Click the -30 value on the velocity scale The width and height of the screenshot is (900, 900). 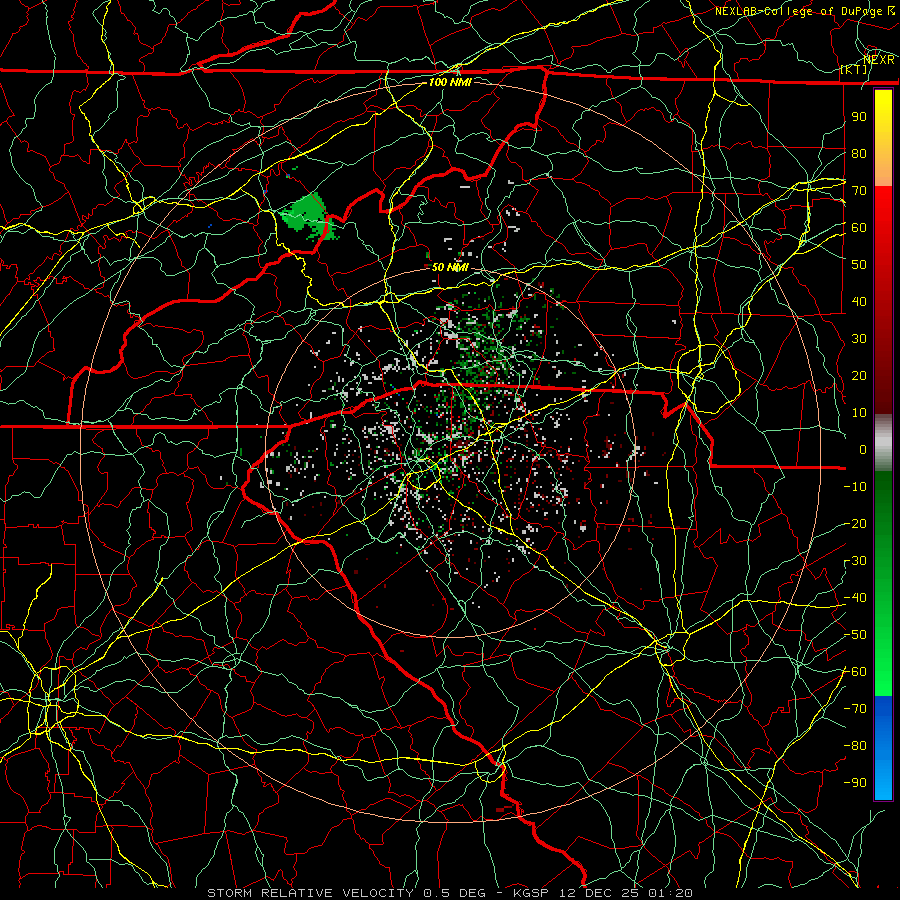(855, 560)
